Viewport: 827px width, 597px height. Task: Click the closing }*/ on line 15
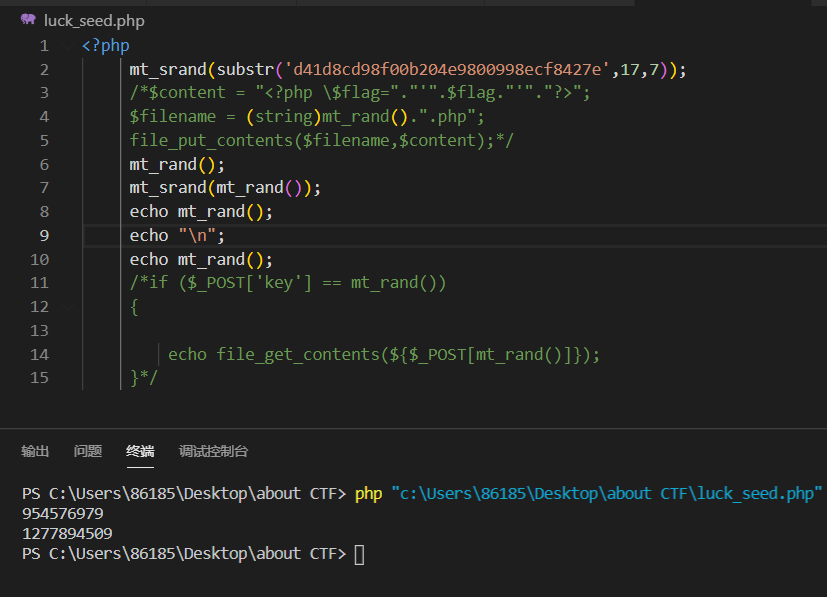click(144, 378)
